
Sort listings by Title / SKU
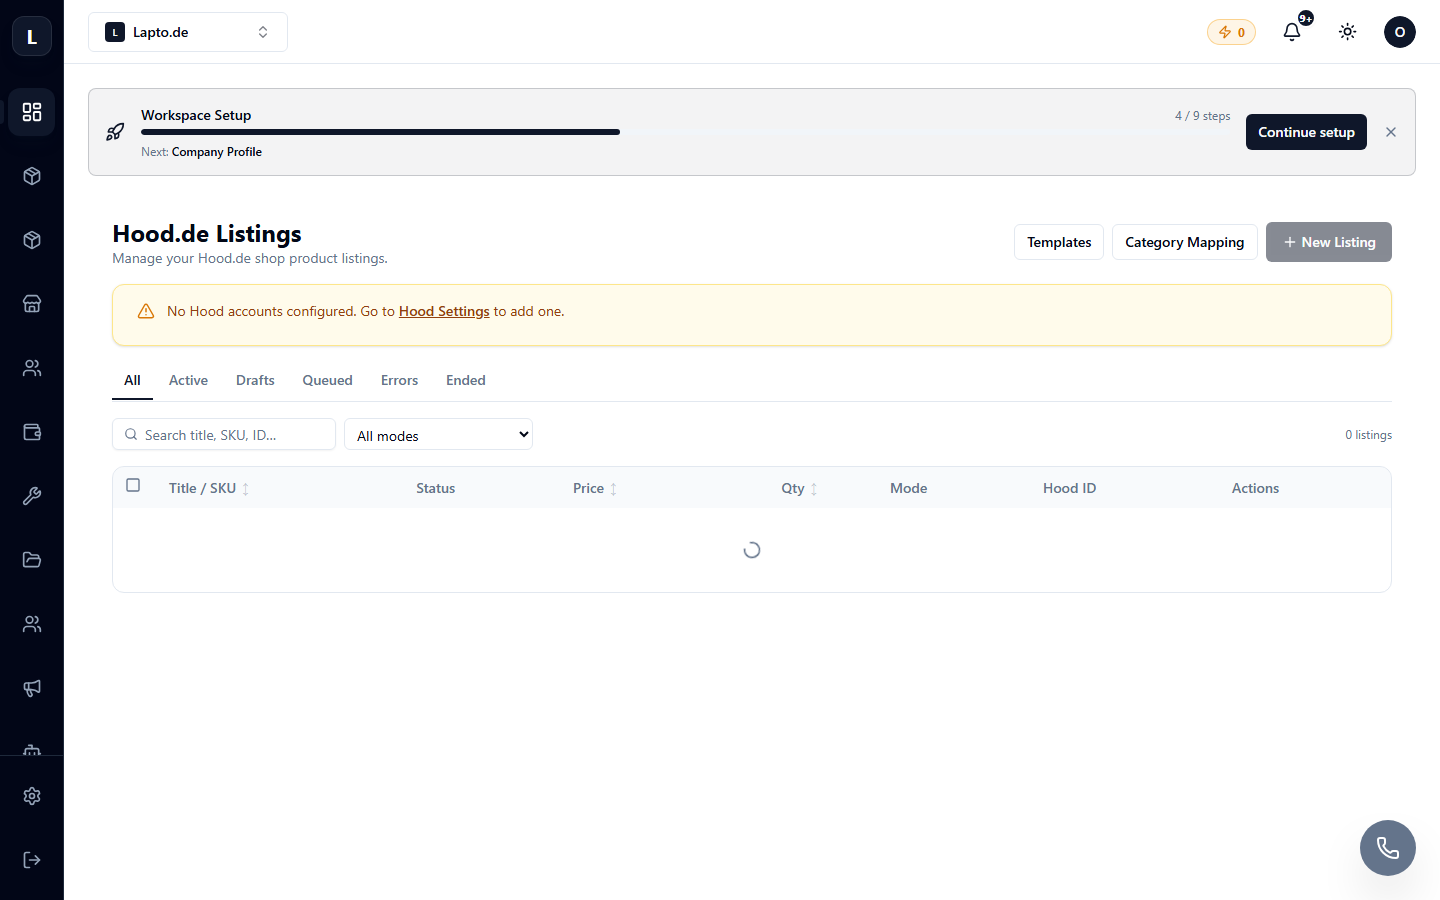[209, 488]
